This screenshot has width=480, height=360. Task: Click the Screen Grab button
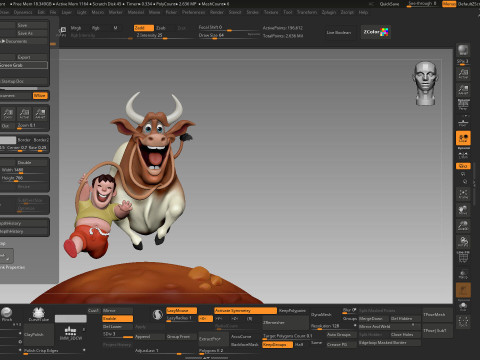pyautogui.click(x=24, y=65)
